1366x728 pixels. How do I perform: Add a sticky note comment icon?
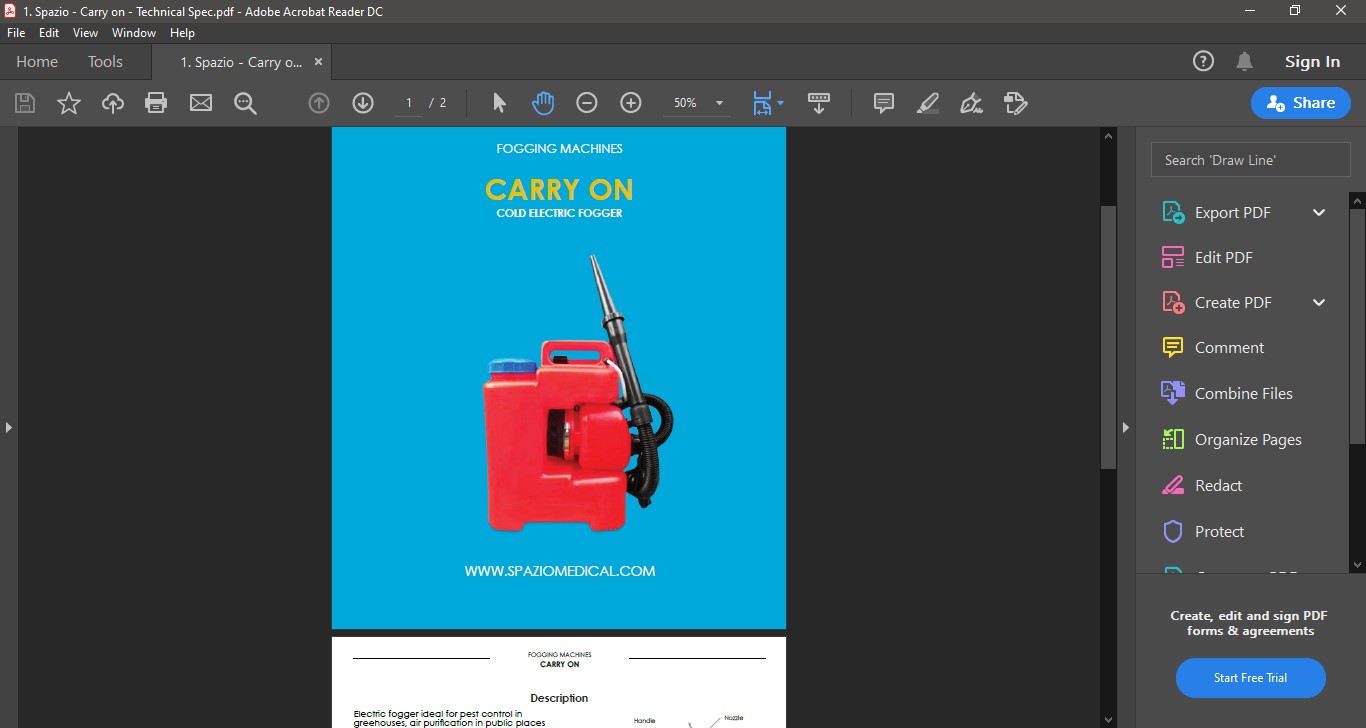[x=884, y=103]
